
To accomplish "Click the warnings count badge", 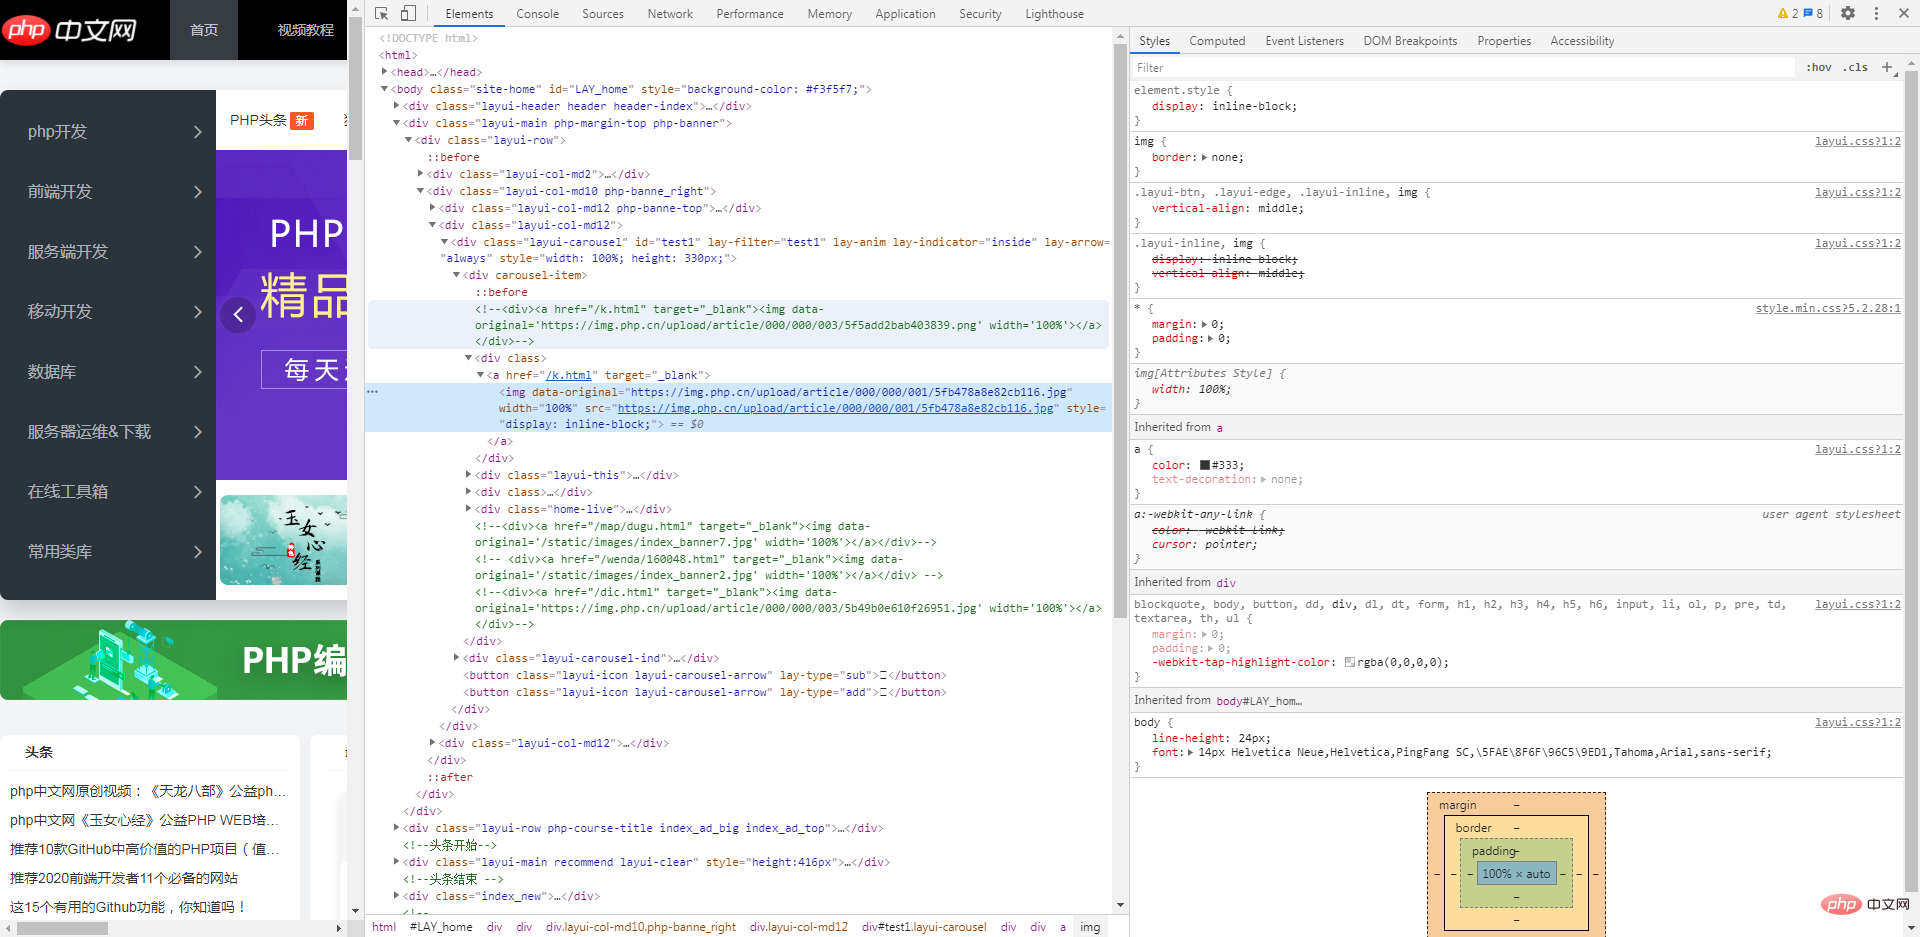I will [x=1788, y=14].
